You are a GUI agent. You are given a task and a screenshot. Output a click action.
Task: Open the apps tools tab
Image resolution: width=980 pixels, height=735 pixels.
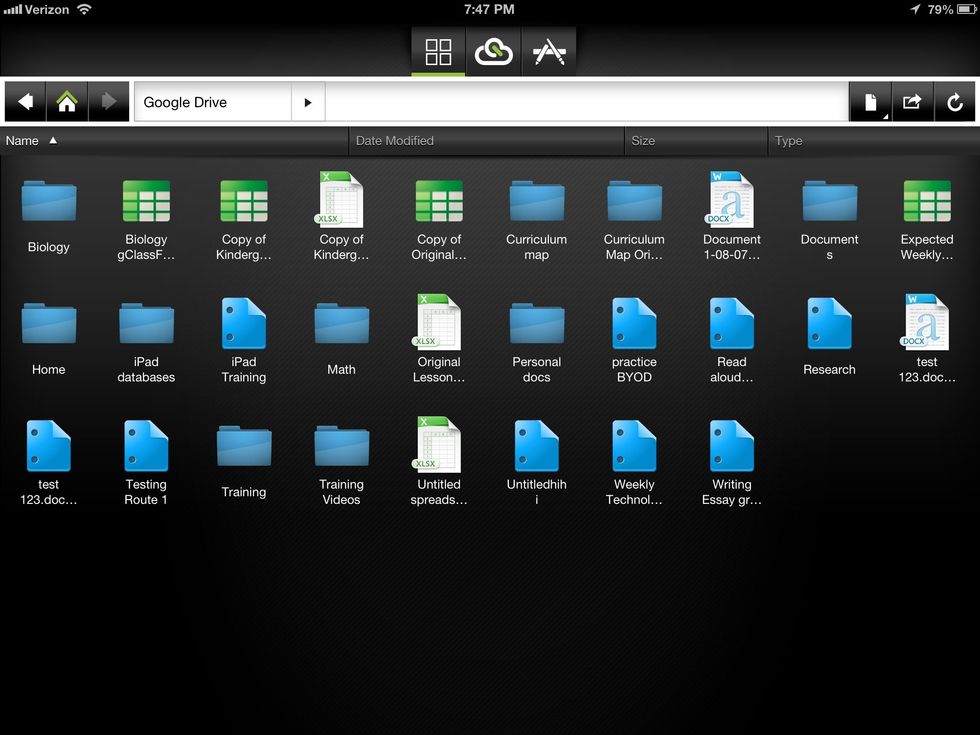(548, 52)
